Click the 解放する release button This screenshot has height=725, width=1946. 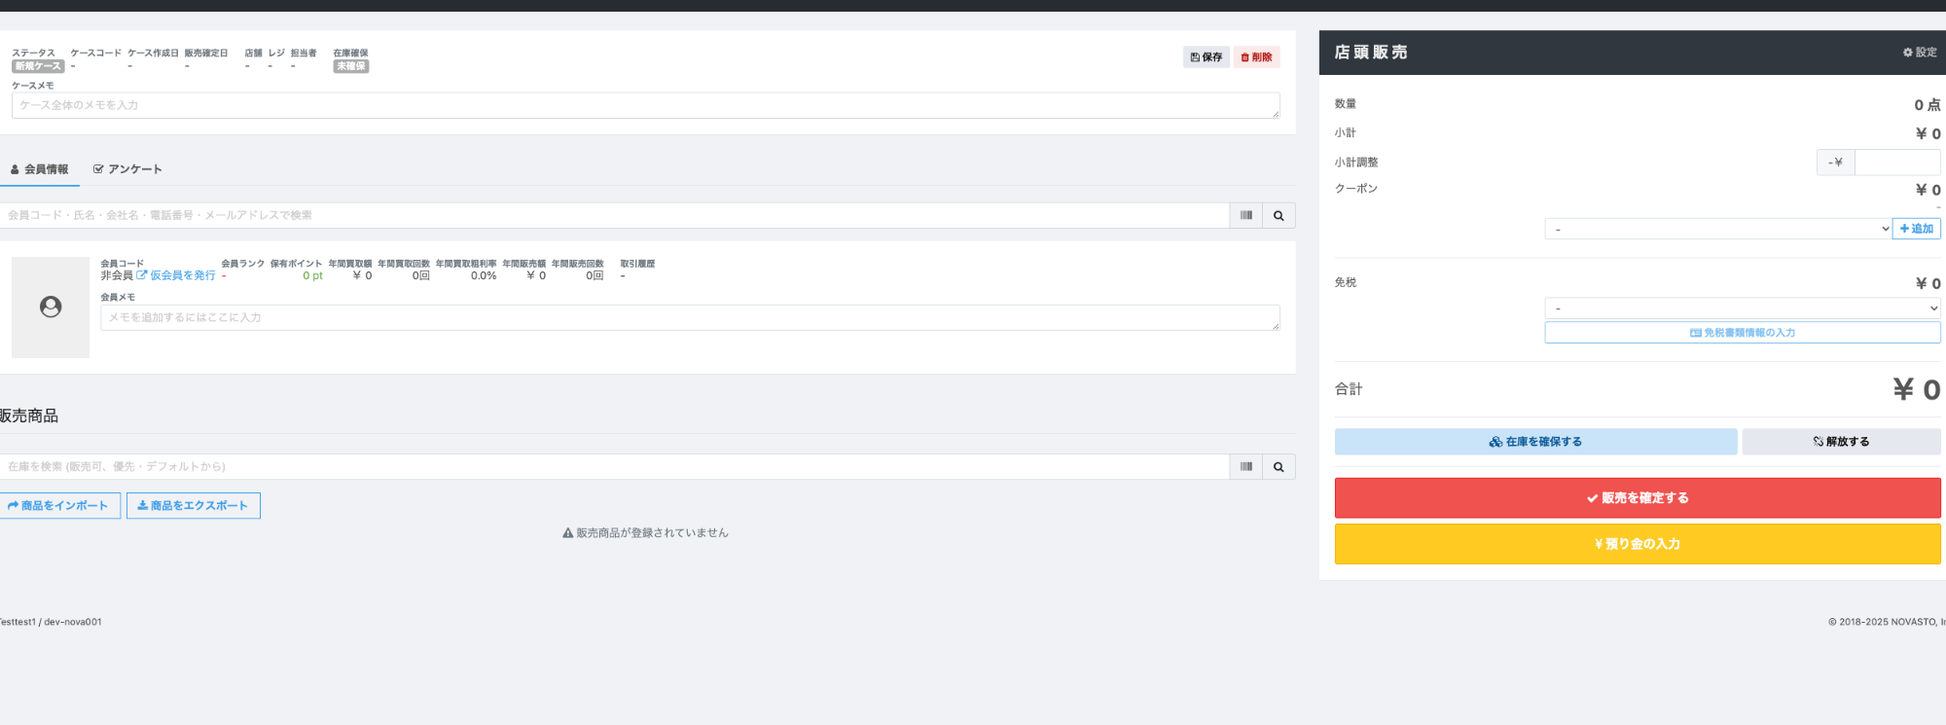[1840, 441]
